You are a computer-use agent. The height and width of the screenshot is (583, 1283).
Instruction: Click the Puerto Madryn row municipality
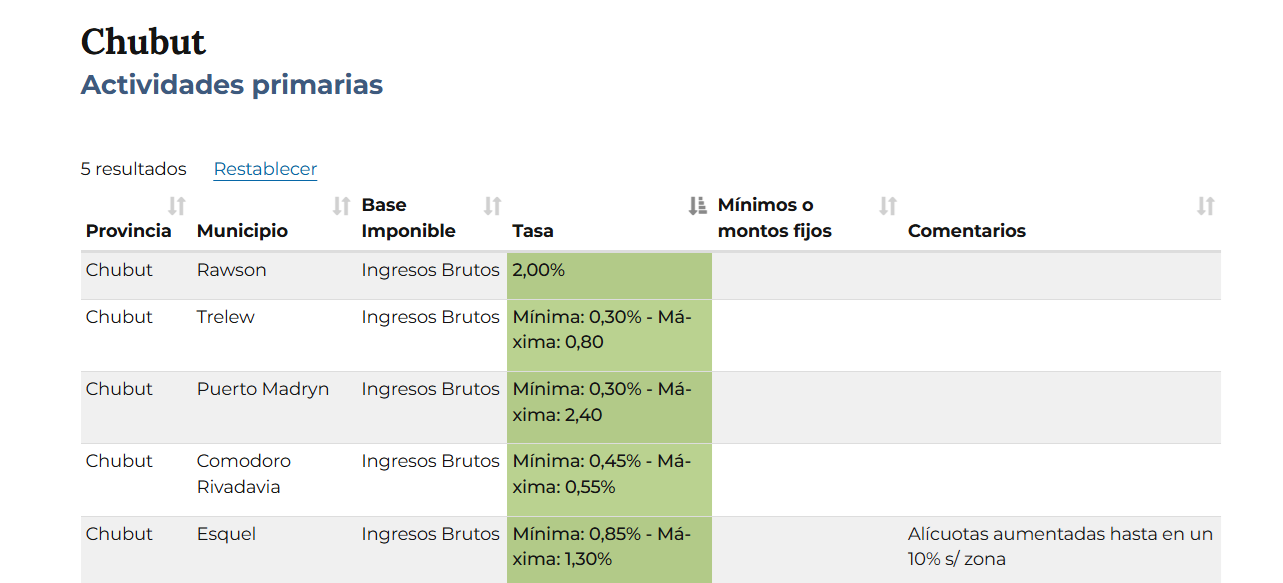(x=262, y=389)
